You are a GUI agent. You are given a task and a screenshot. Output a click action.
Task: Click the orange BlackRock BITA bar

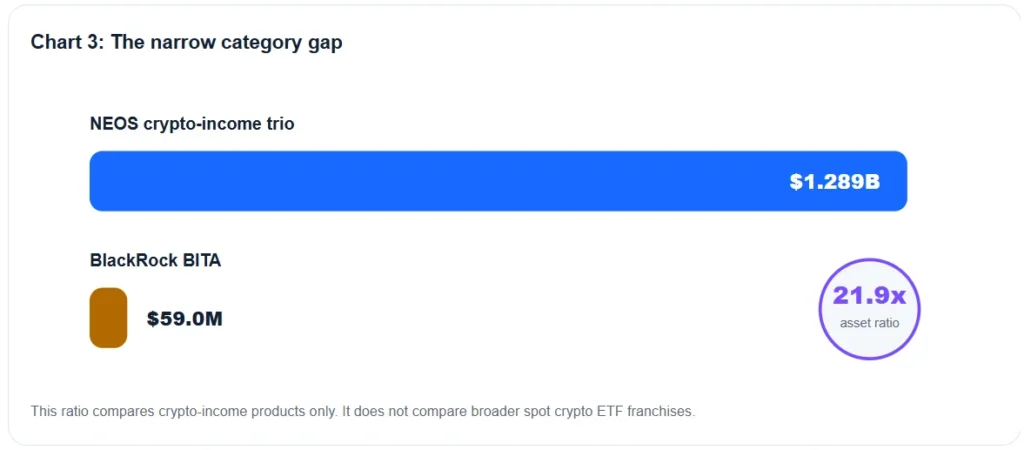(108, 317)
